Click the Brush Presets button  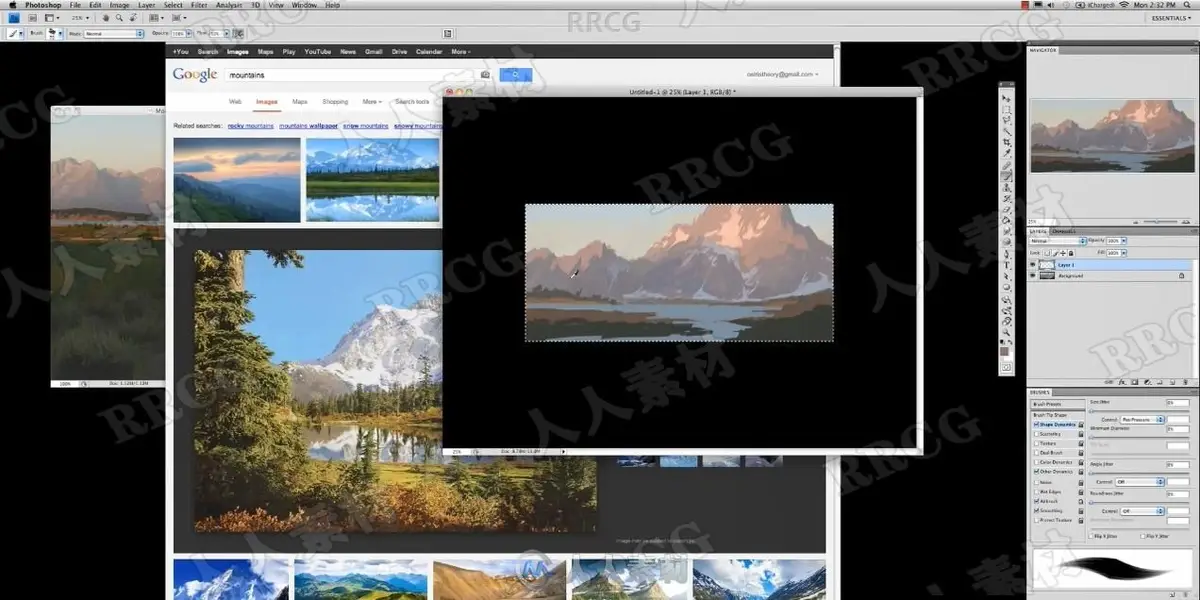click(x=1057, y=404)
